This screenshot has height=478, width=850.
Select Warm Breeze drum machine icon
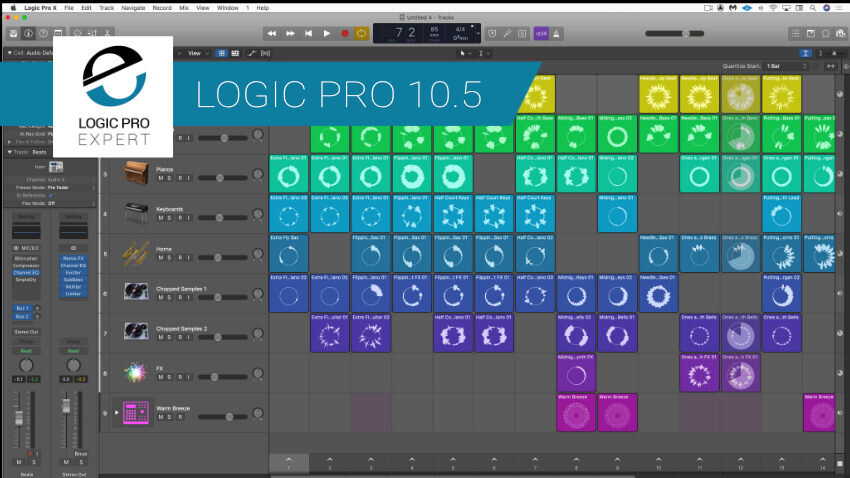click(x=136, y=413)
